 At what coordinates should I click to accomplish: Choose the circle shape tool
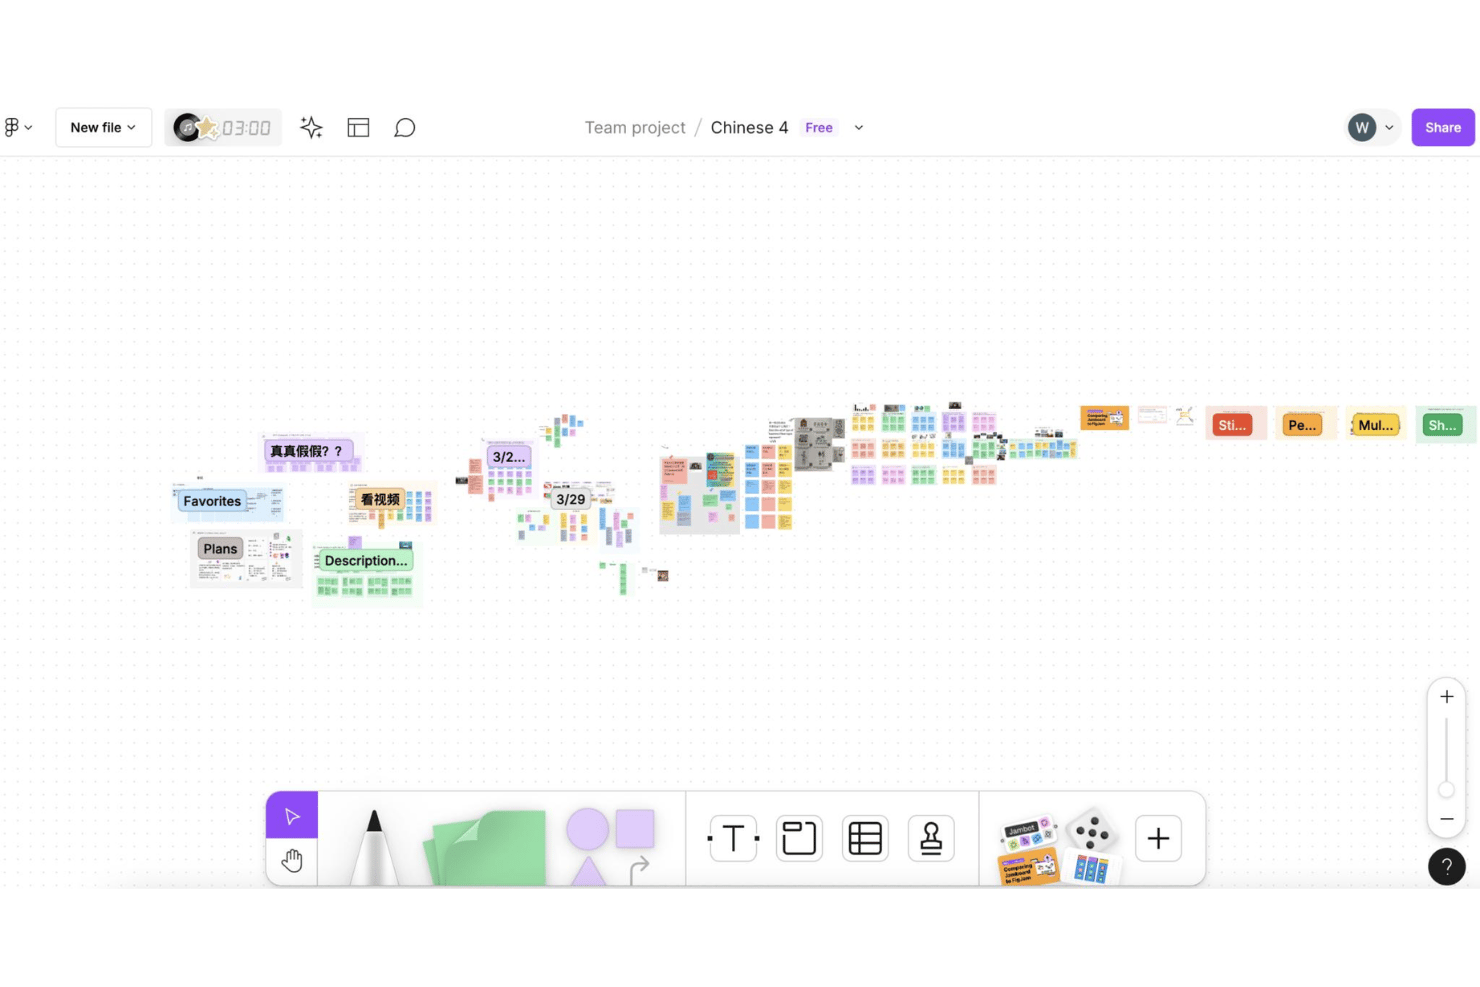[588, 829]
